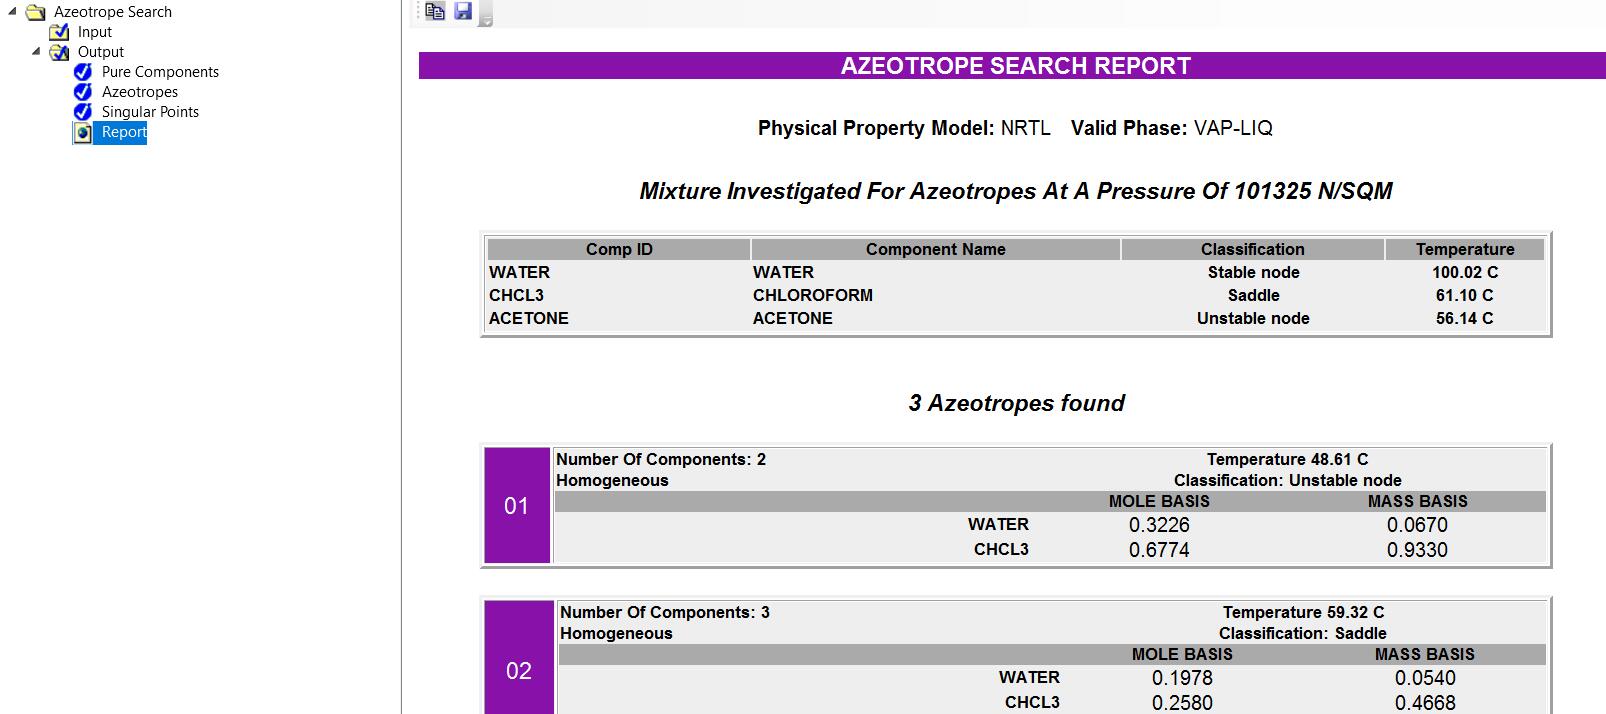This screenshot has height=714, width=1606.
Task: Click the Azeotrope Search folder icon
Action: 36,12
